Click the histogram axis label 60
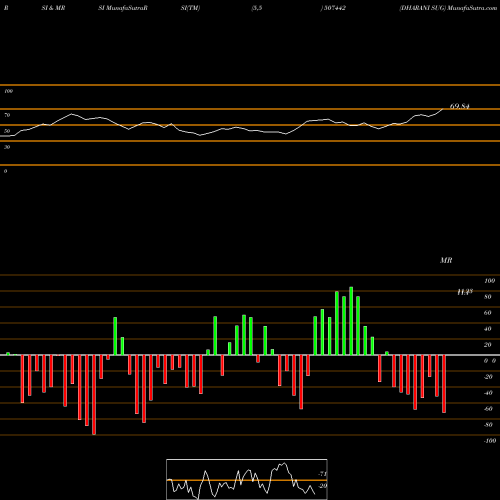Screen dimensions: 500x500 [488, 313]
